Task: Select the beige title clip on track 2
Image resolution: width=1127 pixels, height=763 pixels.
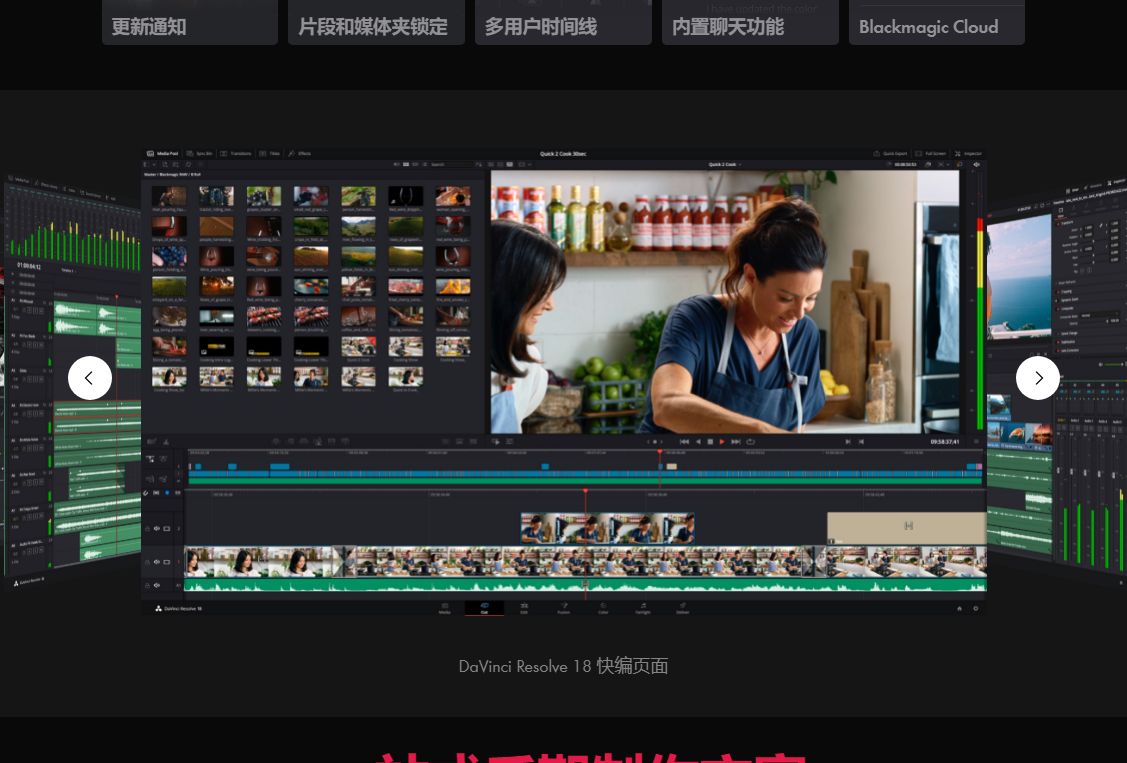Action: [x=906, y=528]
